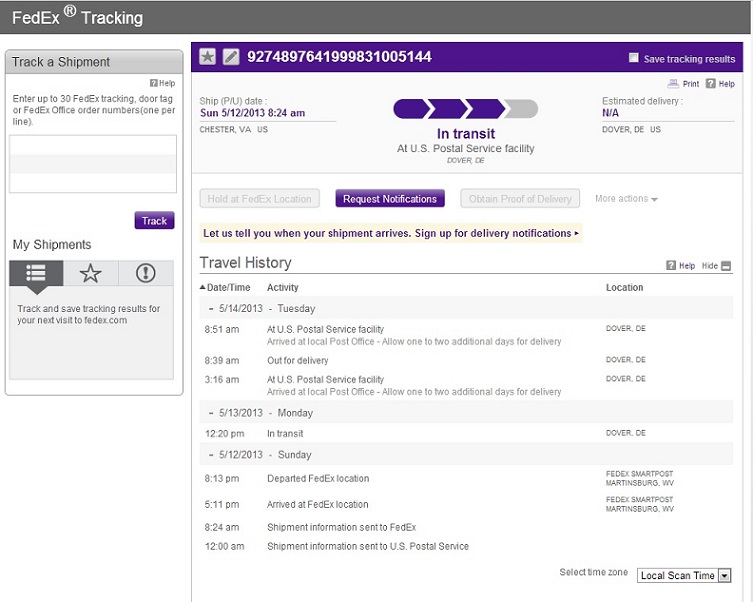Click the CHESTER, VA US origin text
The image size is (753, 602).
[233, 130]
